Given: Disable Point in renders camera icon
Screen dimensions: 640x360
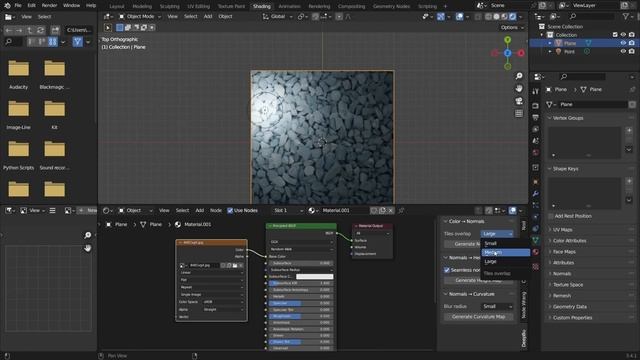Looking at the screenshot, I should (631, 52).
